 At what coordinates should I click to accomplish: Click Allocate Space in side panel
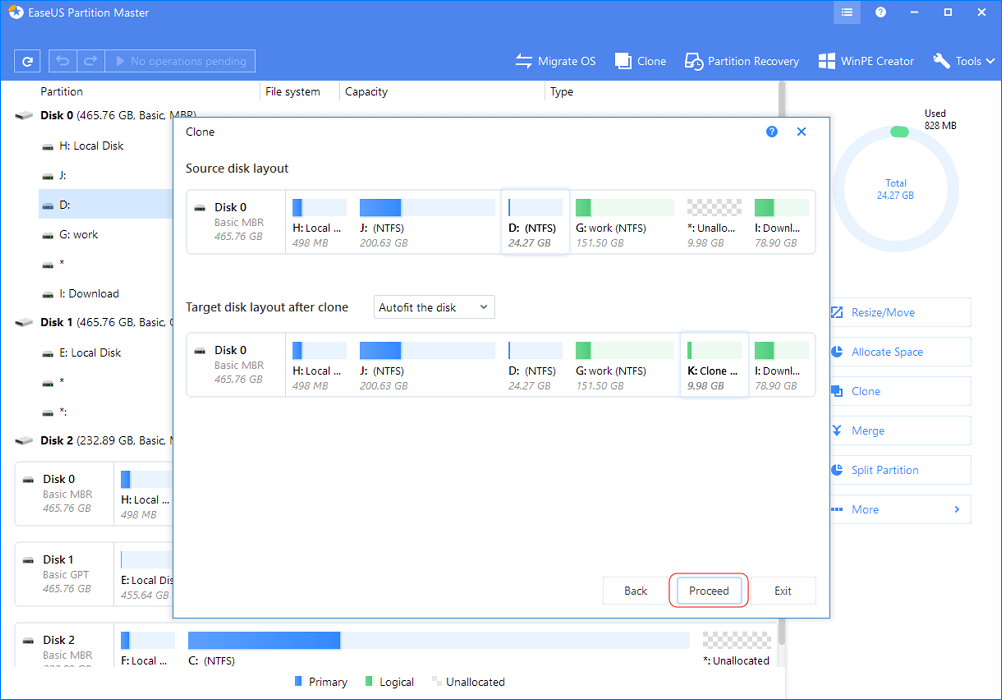901,352
